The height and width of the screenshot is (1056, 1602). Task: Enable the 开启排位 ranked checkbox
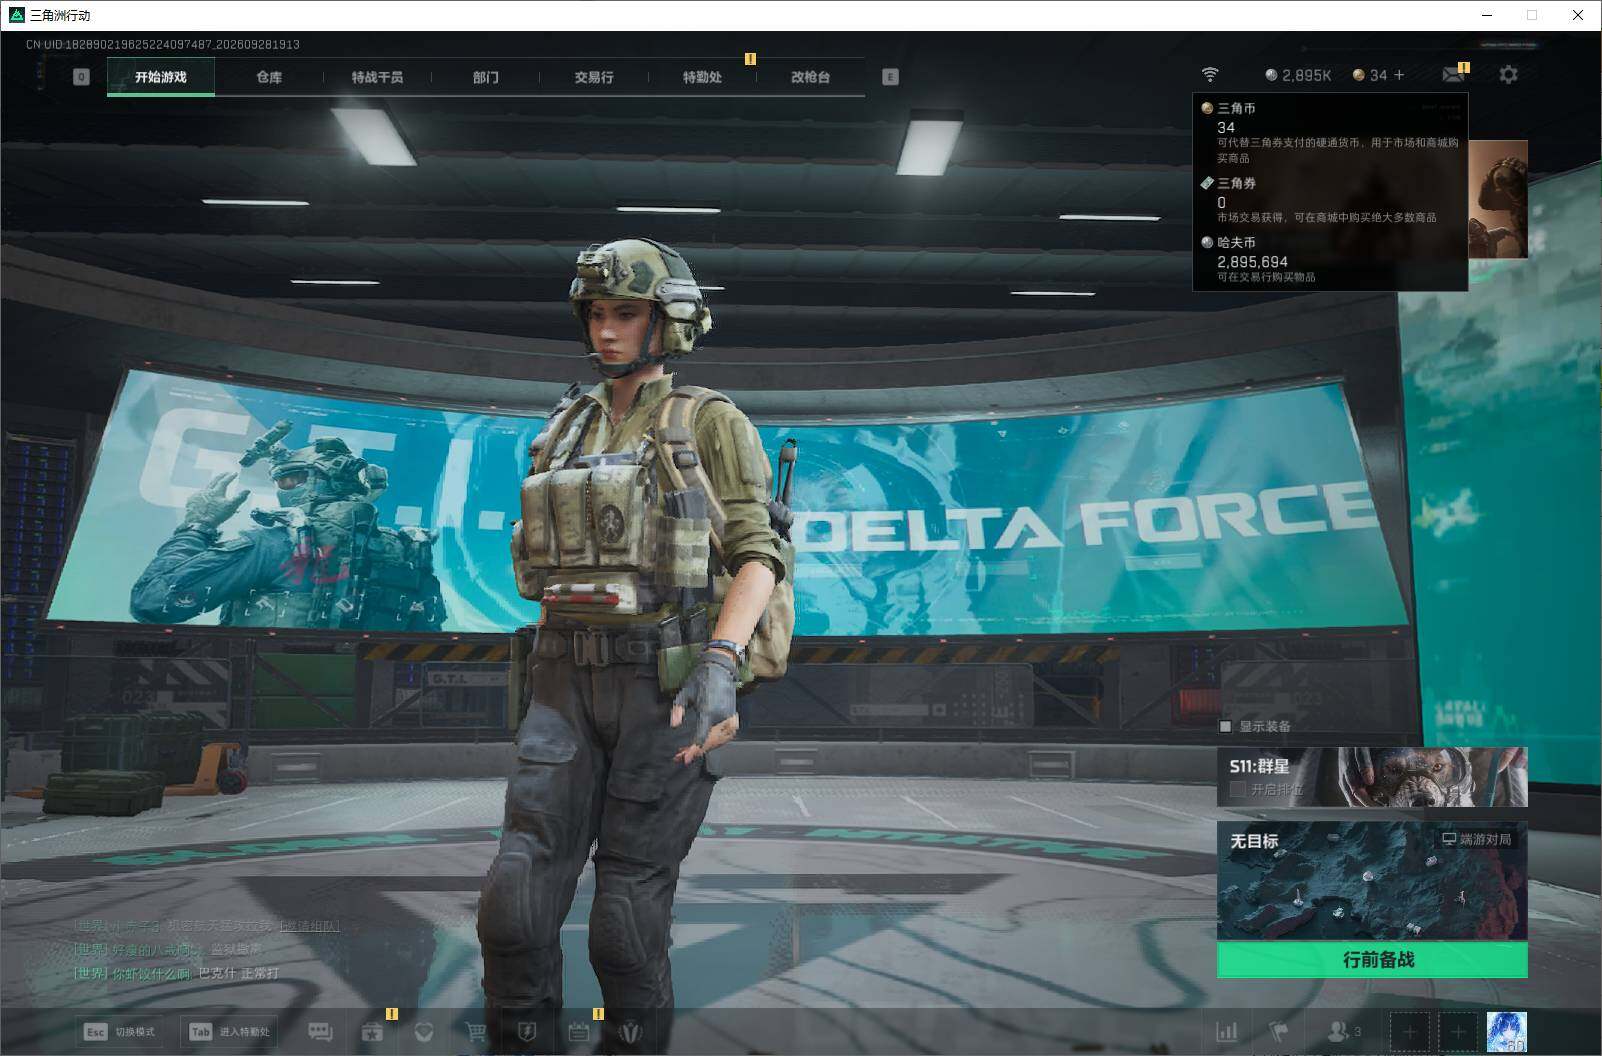pyautogui.click(x=1237, y=789)
